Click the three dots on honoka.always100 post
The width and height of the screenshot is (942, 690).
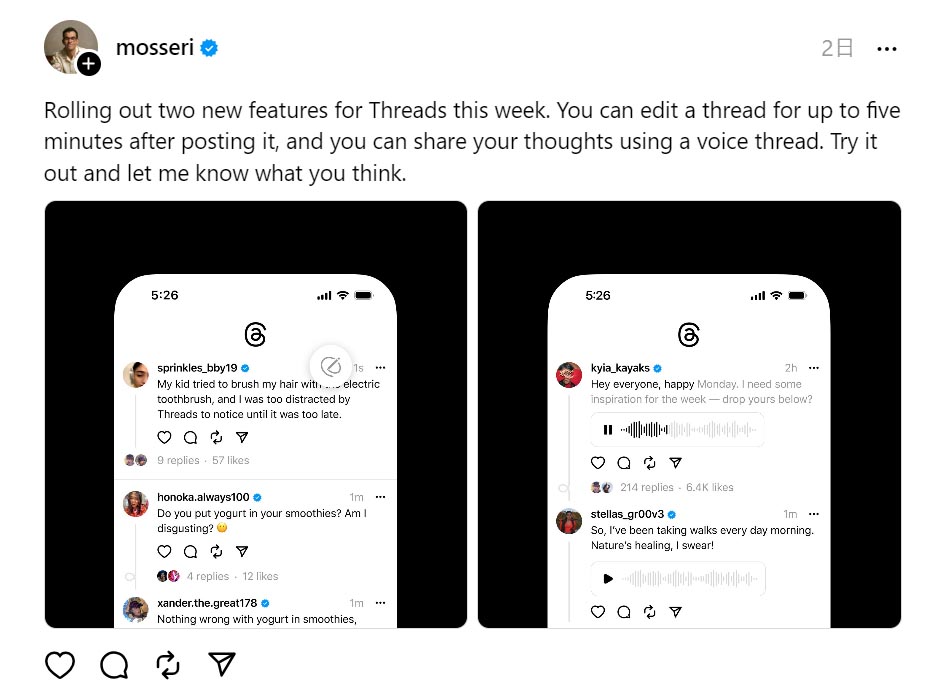tap(380, 497)
